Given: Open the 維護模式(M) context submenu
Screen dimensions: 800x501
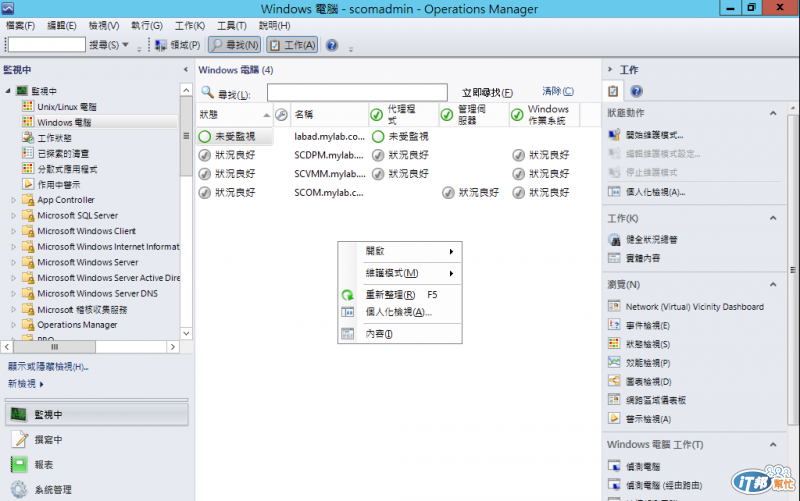Looking at the screenshot, I should point(399,273).
